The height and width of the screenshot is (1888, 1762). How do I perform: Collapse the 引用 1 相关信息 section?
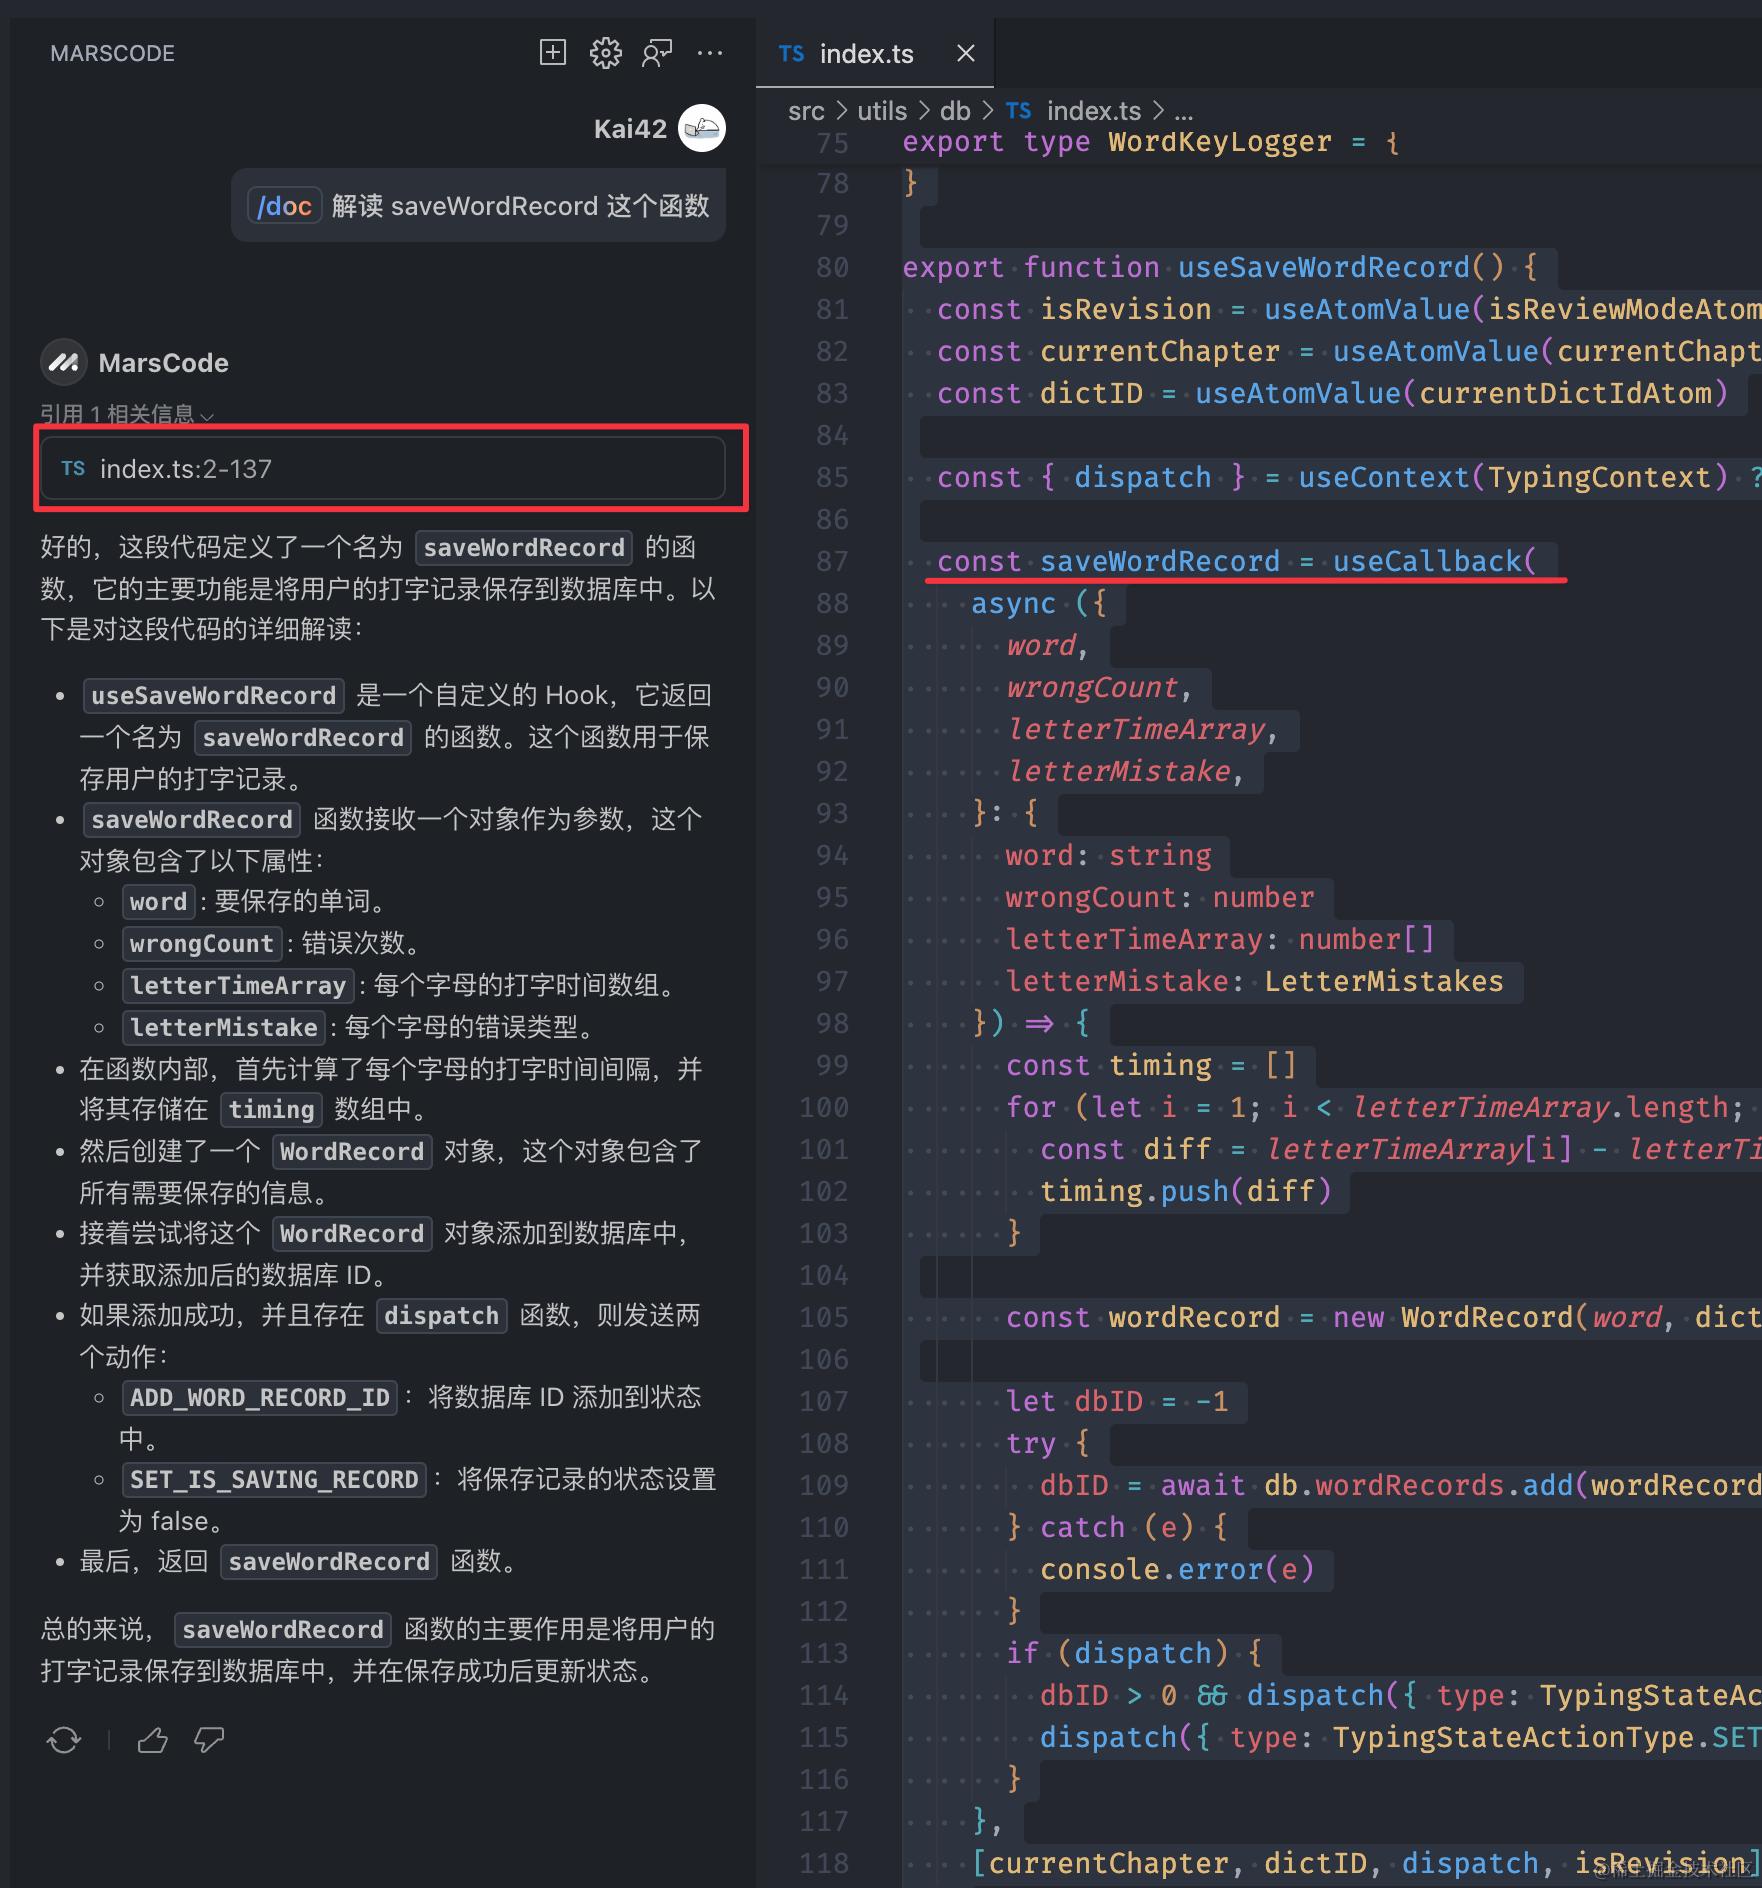tap(207, 416)
